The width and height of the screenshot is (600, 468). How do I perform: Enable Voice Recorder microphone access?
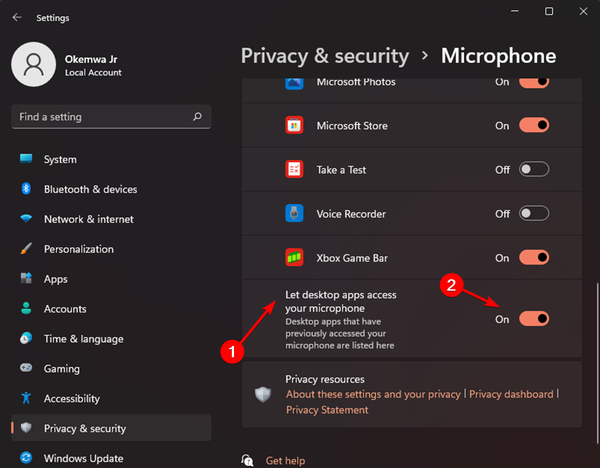click(x=534, y=214)
